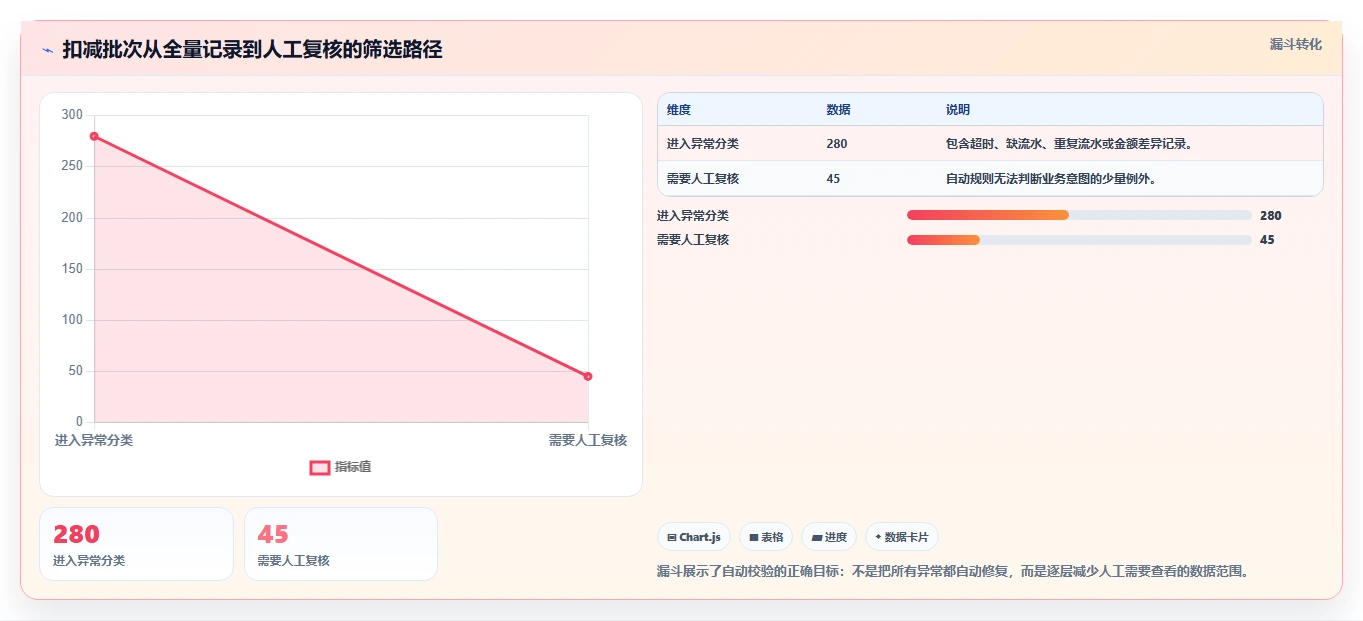Open the 280 进入异常分类 data card
Image resolution: width=1363 pixels, height=621 pixels.
136,544
